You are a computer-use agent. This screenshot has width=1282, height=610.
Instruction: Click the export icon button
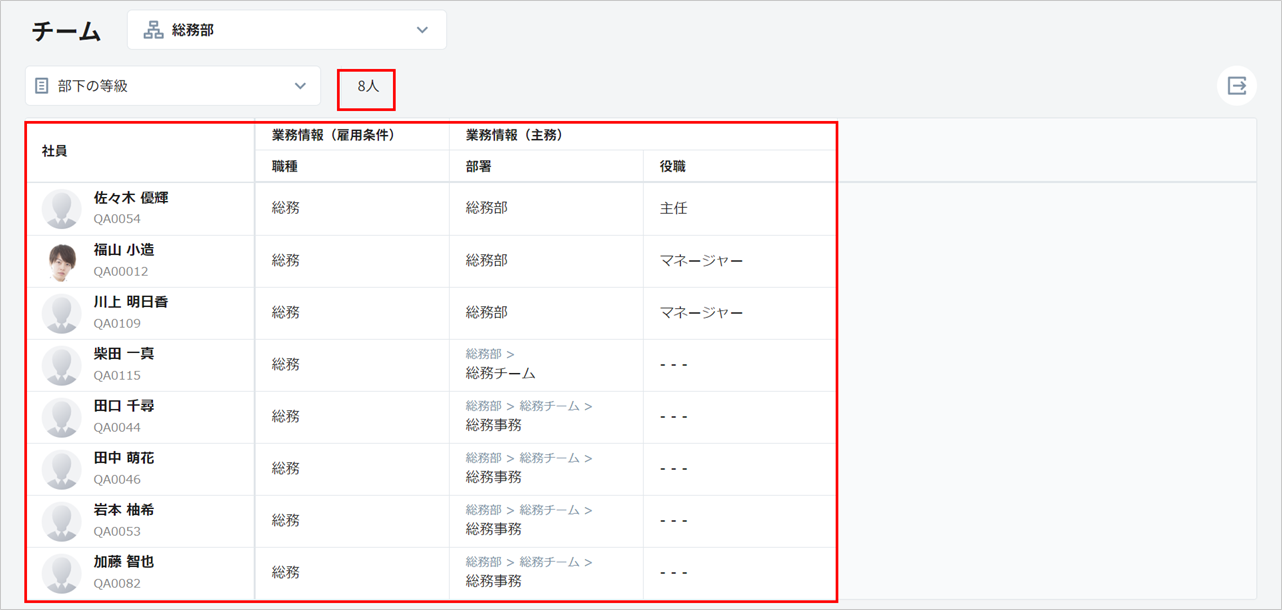click(1237, 86)
